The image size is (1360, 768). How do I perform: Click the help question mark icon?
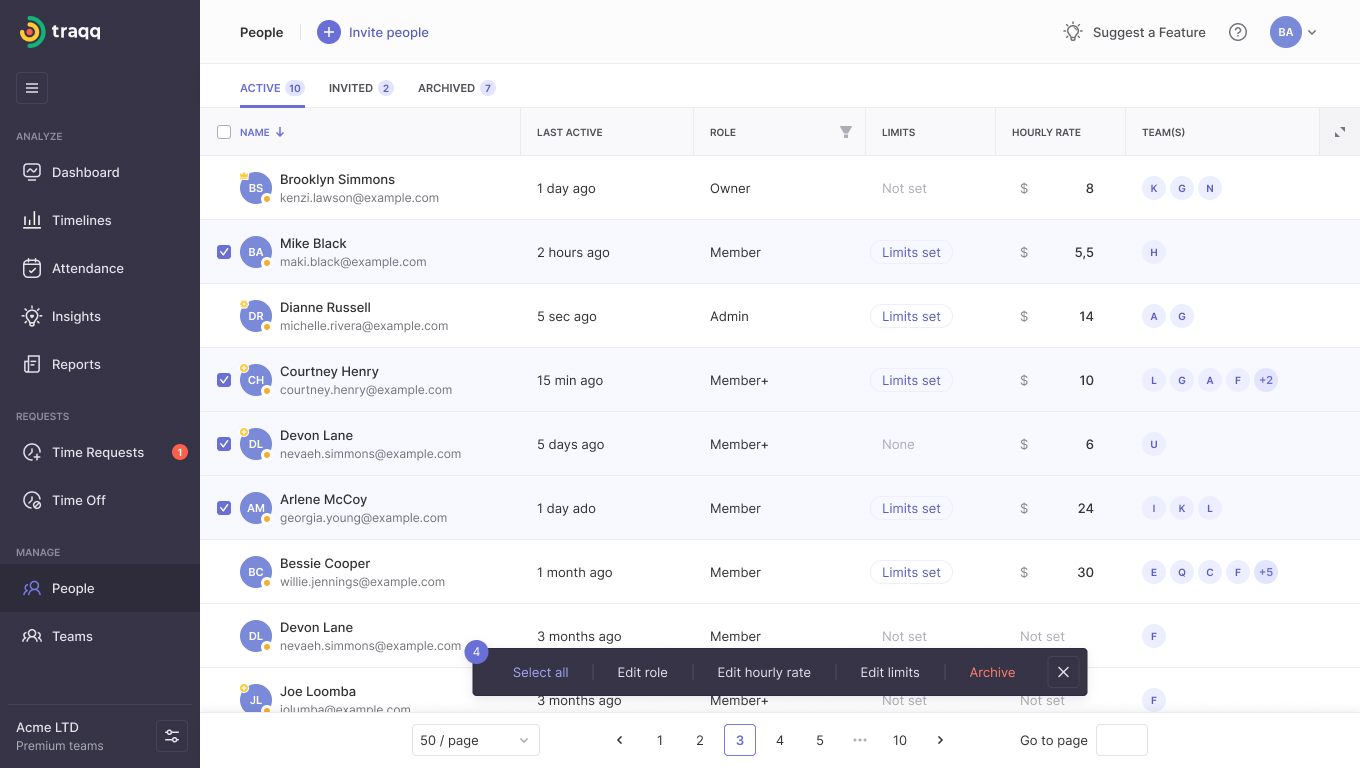tap(1238, 32)
